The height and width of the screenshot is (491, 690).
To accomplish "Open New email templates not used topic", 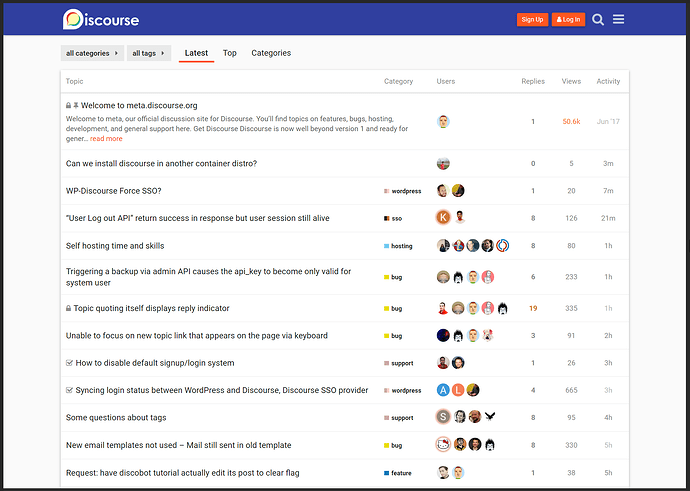I will pos(179,445).
